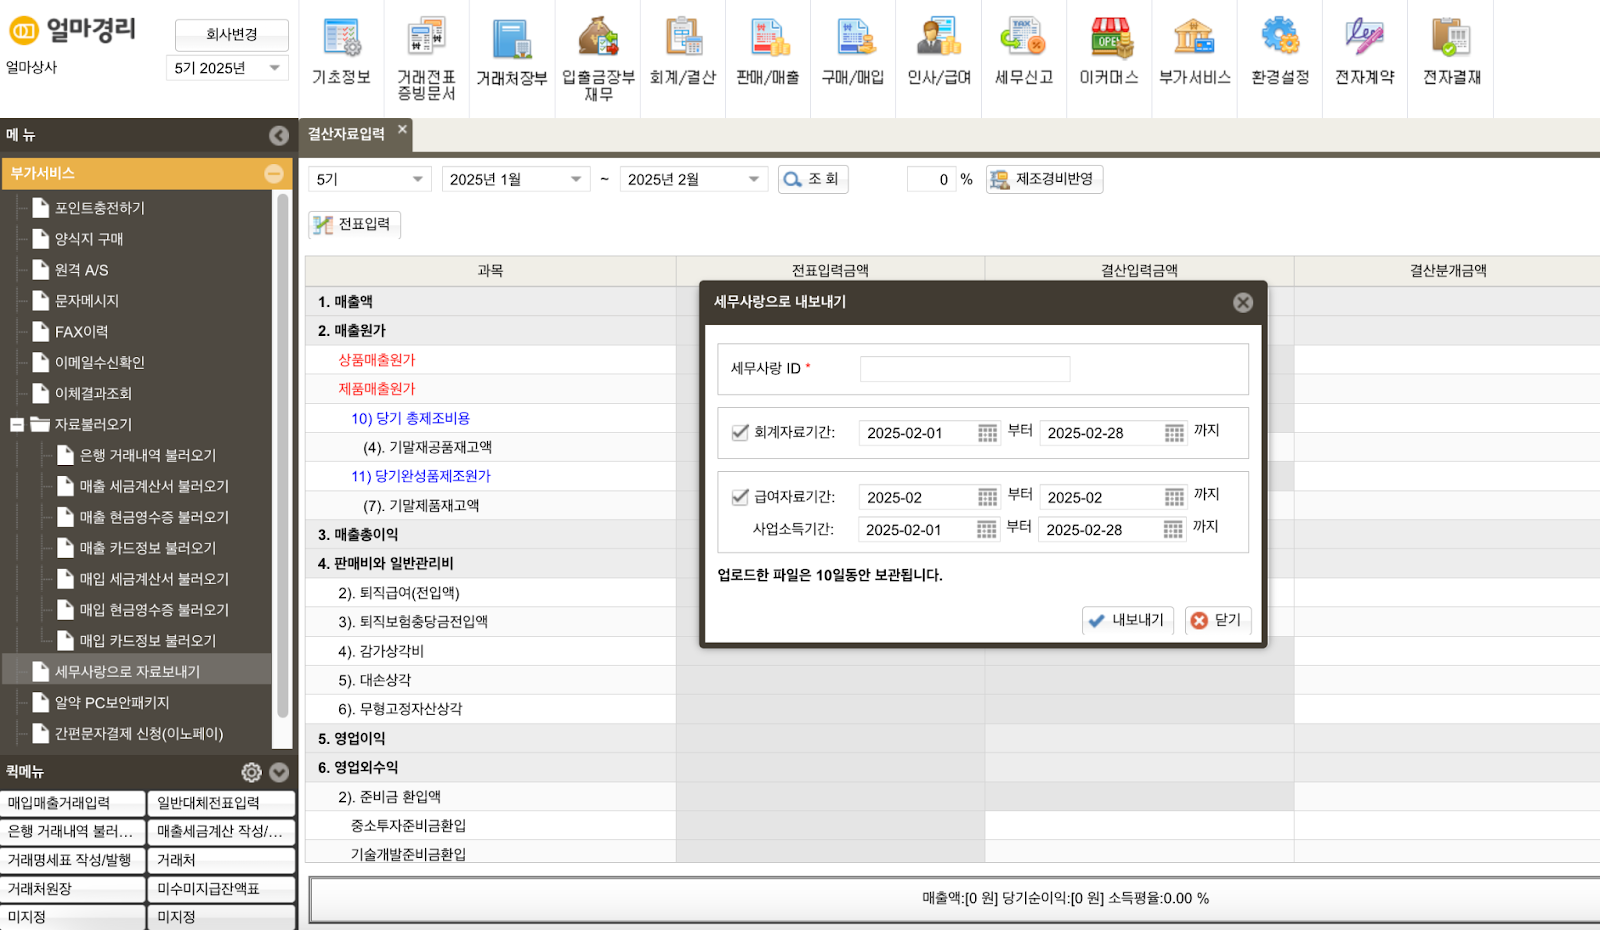
Task: Open 매입 카드정보 불러오기 menu item
Action: [148, 641]
